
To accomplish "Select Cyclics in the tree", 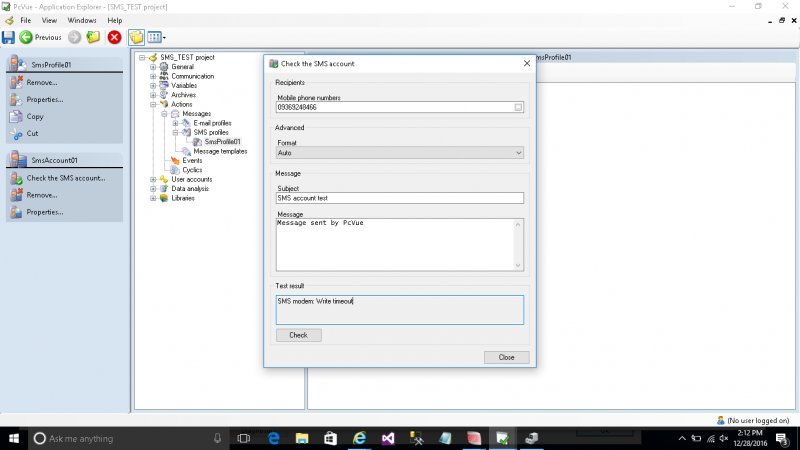I will pyautogui.click(x=192, y=170).
